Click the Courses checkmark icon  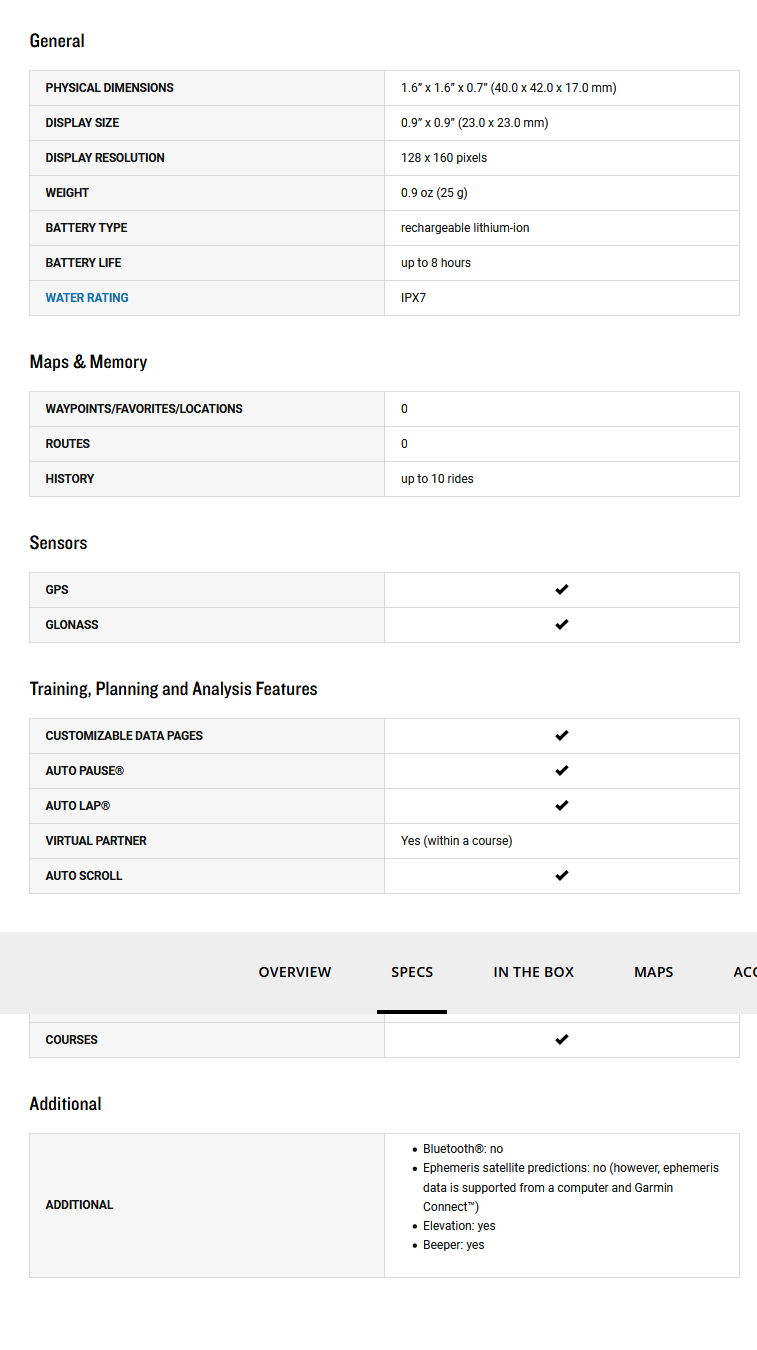coord(561,1040)
